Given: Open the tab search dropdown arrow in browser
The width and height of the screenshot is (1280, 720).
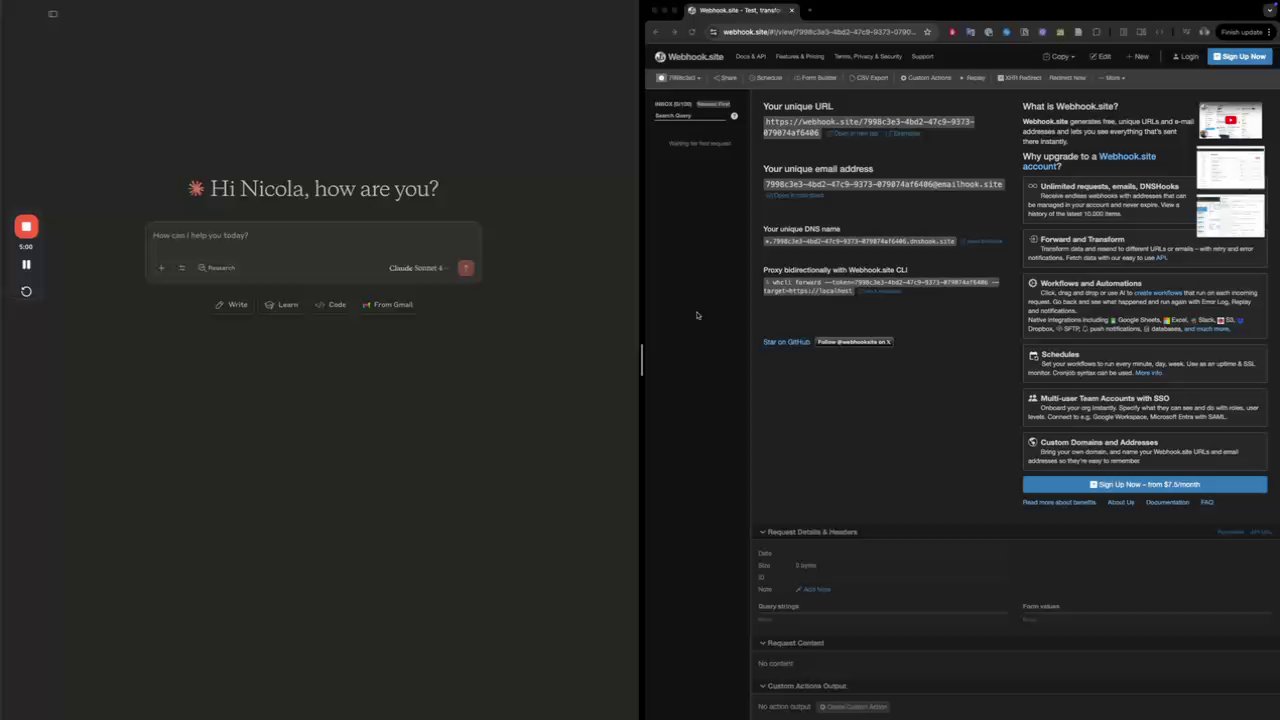Looking at the screenshot, I should (x=1270, y=11).
